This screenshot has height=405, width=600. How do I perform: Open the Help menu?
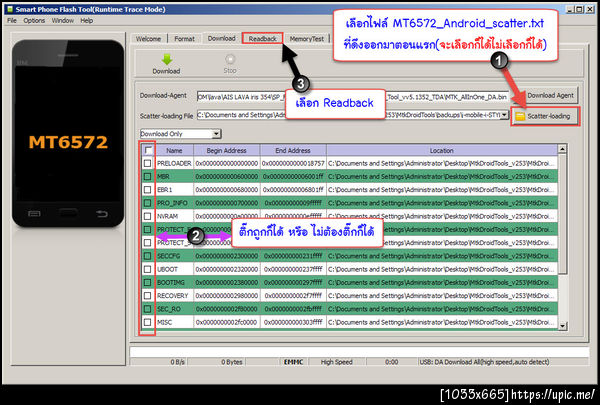pos(86,21)
